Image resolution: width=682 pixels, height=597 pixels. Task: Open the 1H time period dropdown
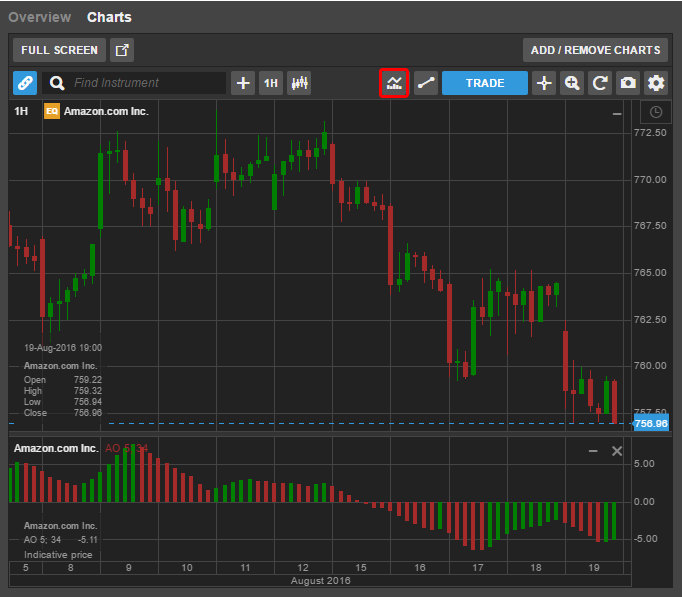(271, 83)
